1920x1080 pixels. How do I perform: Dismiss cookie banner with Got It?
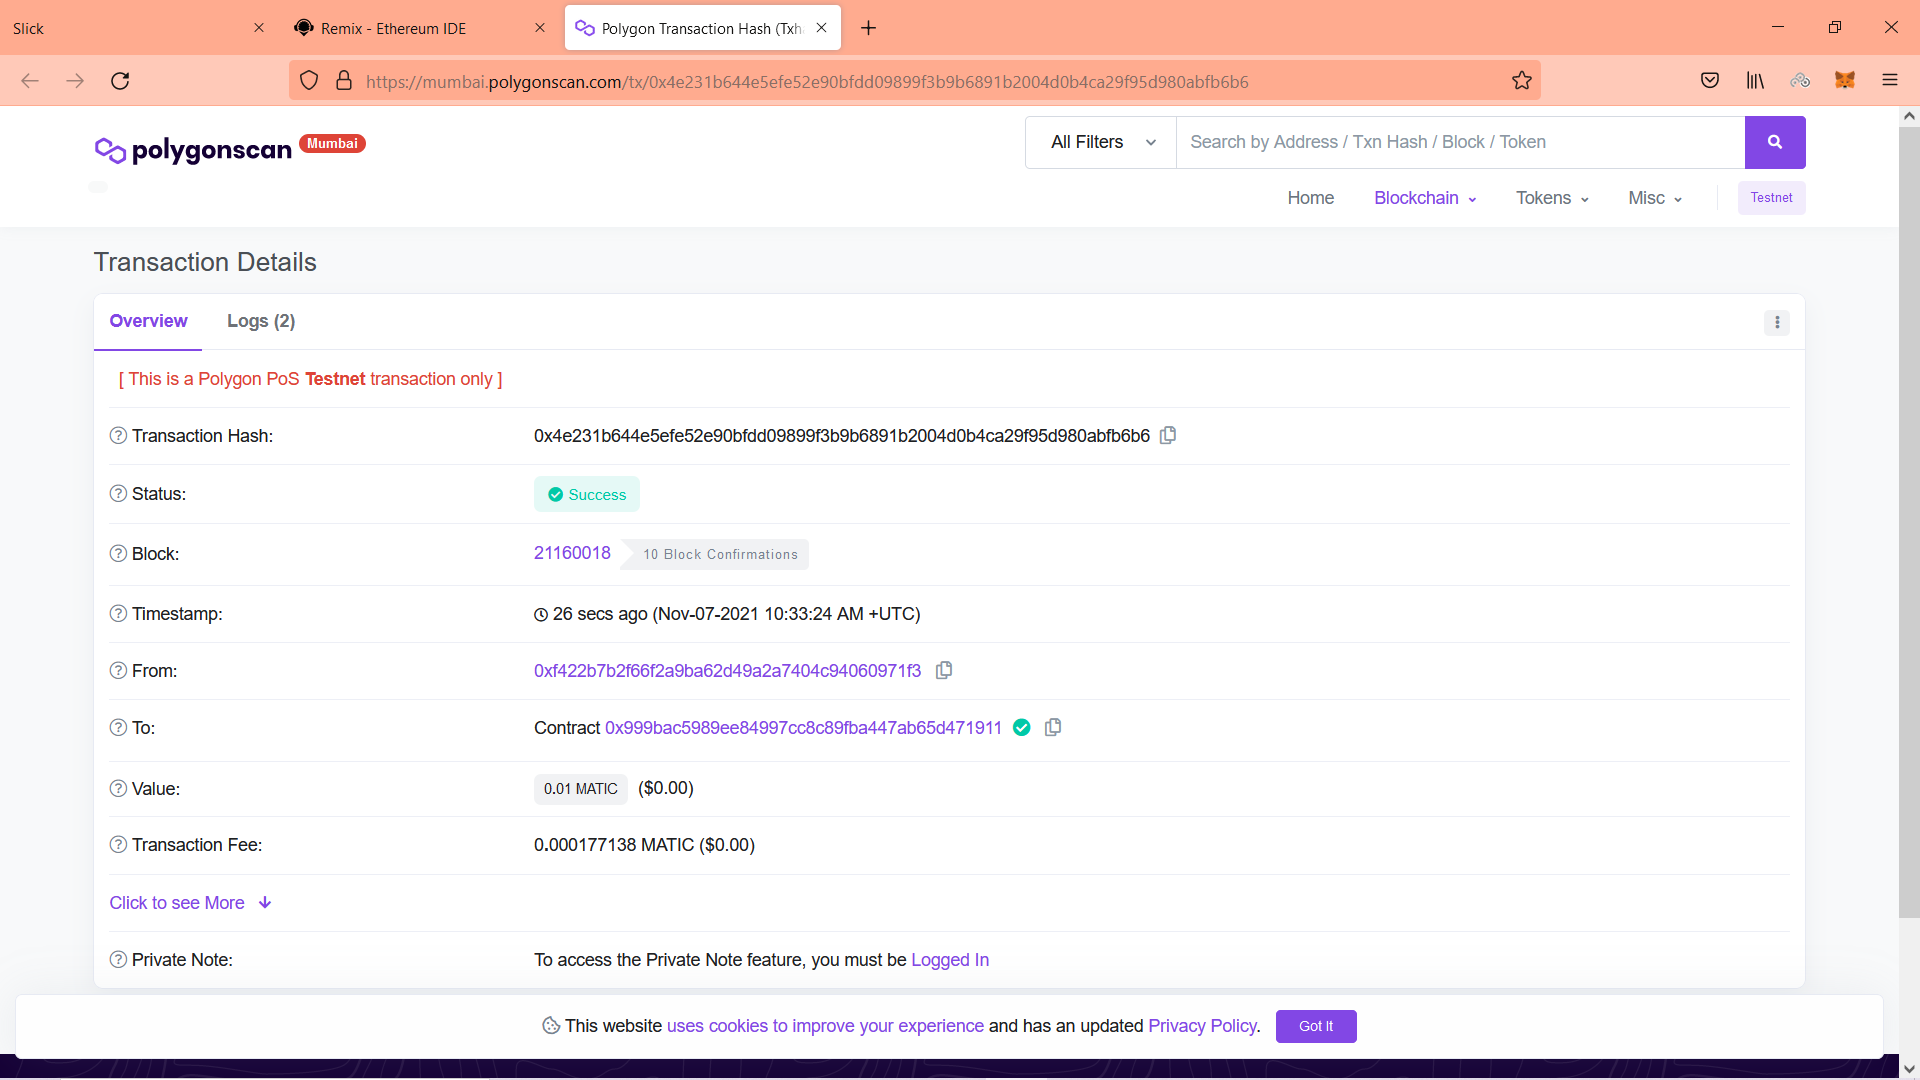click(1315, 1026)
